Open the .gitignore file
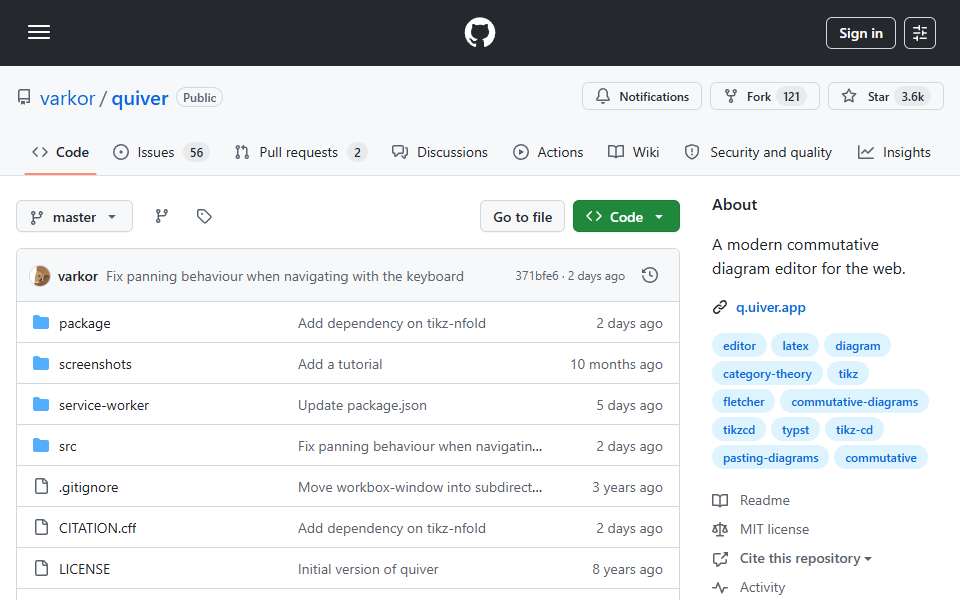The width and height of the screenshot is (960, 600). point(88,487)
